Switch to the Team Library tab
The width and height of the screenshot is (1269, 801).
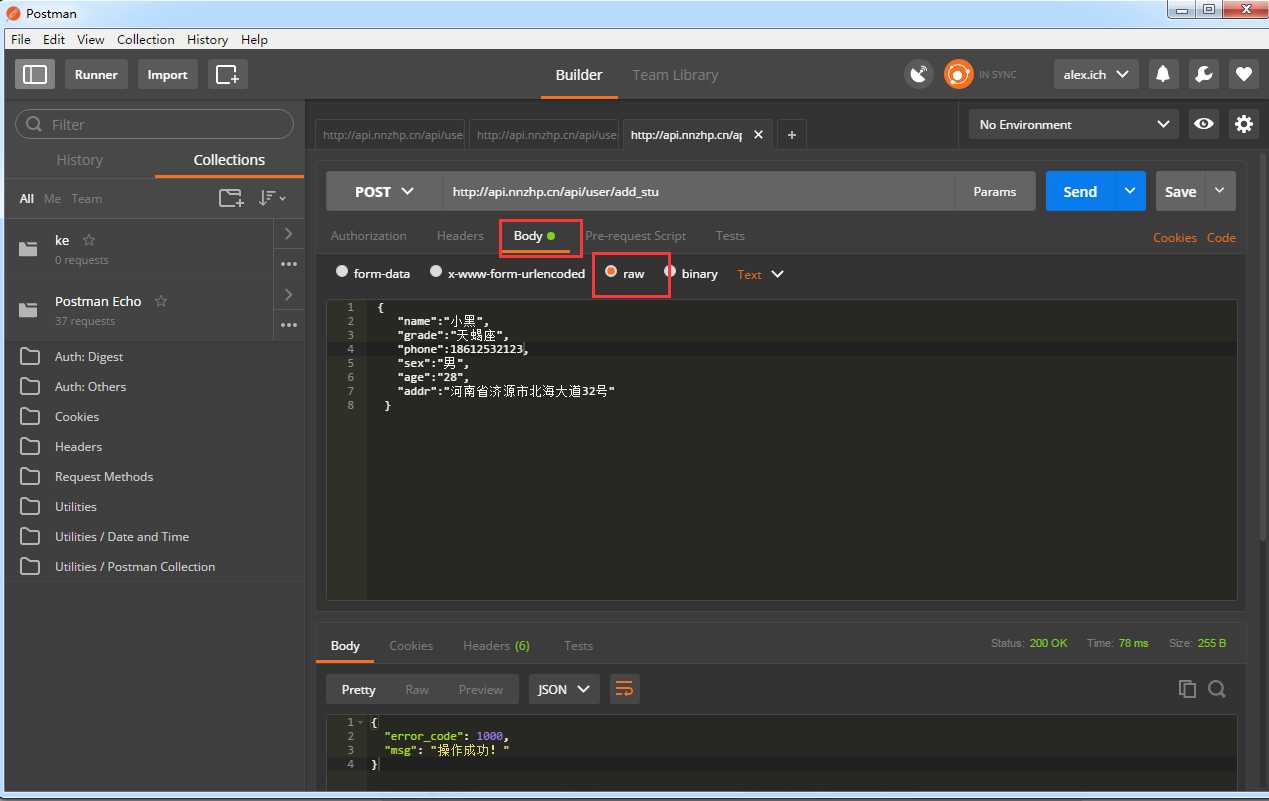pyautogui.click(x=675, y=75)
